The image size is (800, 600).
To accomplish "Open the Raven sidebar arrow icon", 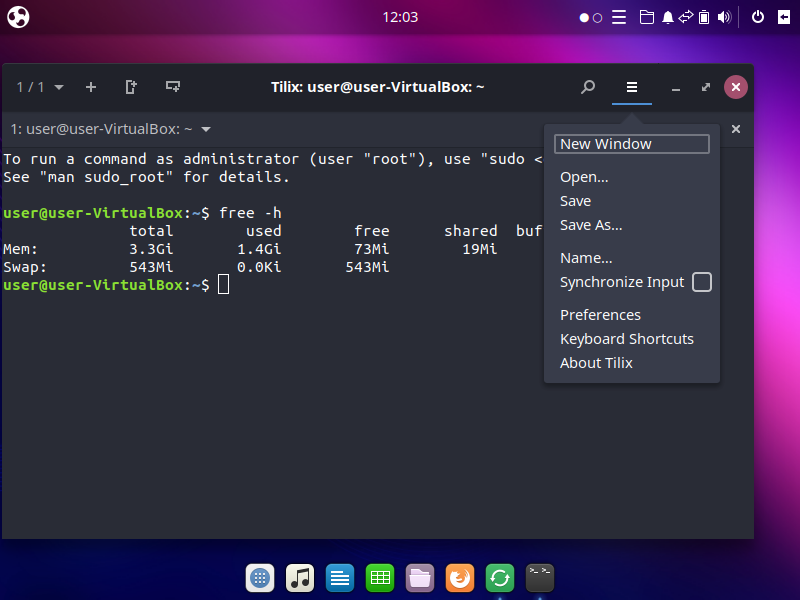I will coord(784,17).
